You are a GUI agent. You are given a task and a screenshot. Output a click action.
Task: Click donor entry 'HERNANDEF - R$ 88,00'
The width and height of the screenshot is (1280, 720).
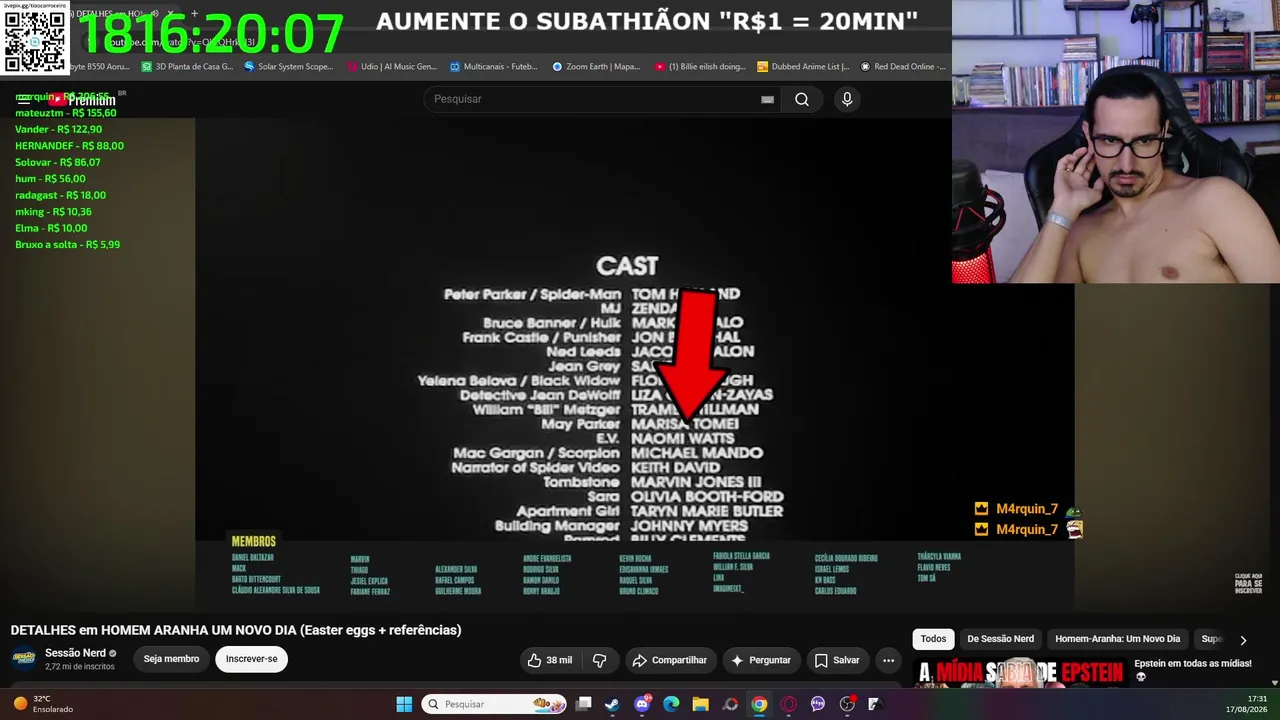pyautogui.click(x=69, y=146)
